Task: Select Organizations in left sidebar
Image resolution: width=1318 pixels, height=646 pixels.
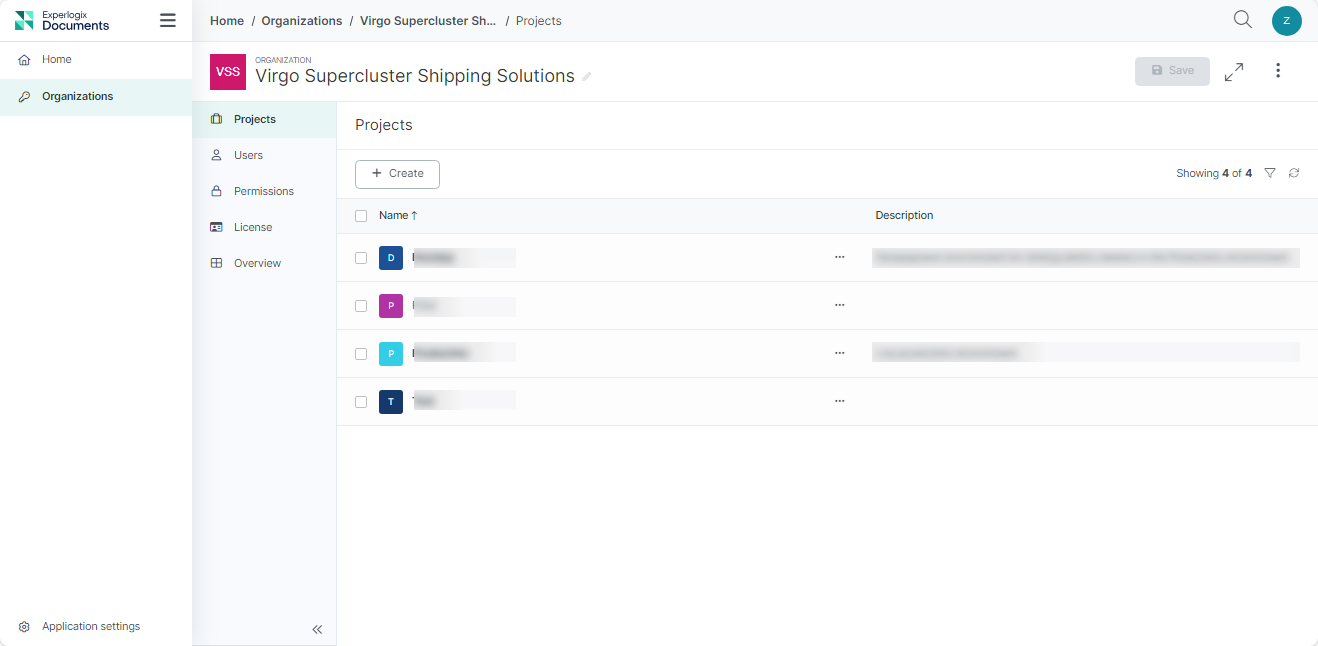Action: coord(96,97)
